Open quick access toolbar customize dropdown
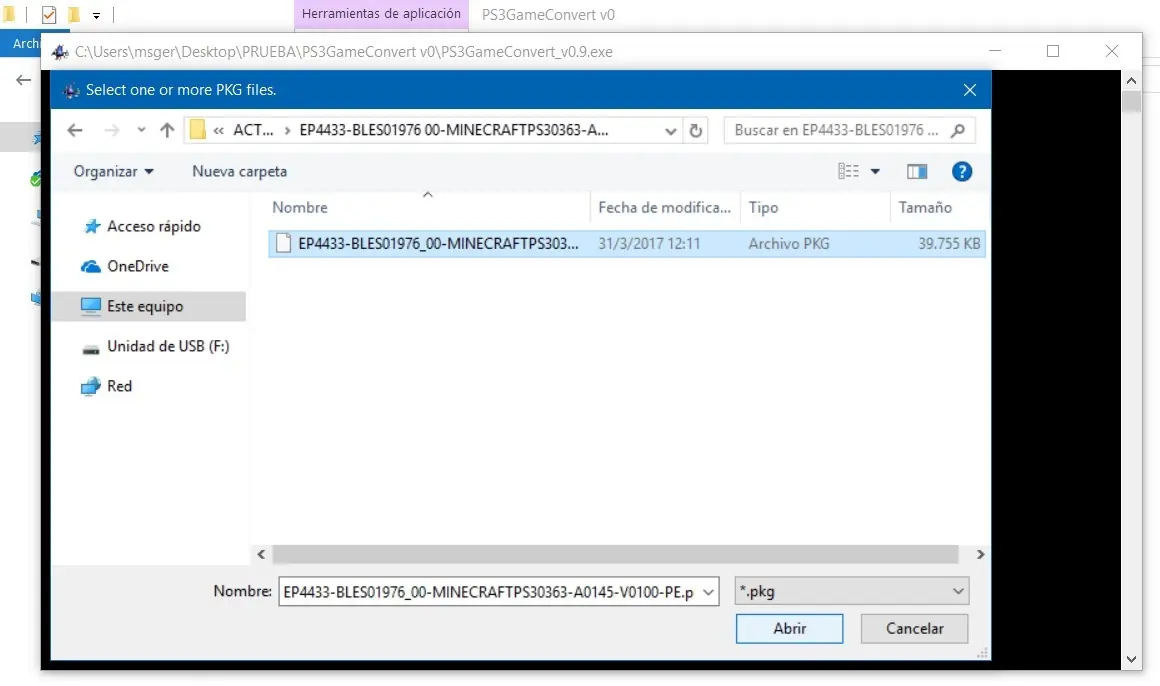Image resolution: width=1160 pixels, height=686 pixels. (x=96, y=15)
